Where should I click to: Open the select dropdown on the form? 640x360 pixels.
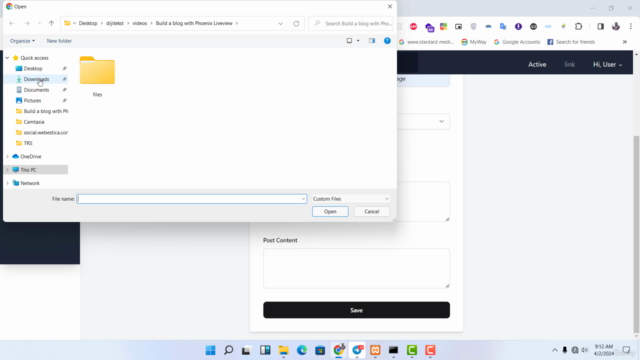(x=424, y=121)
